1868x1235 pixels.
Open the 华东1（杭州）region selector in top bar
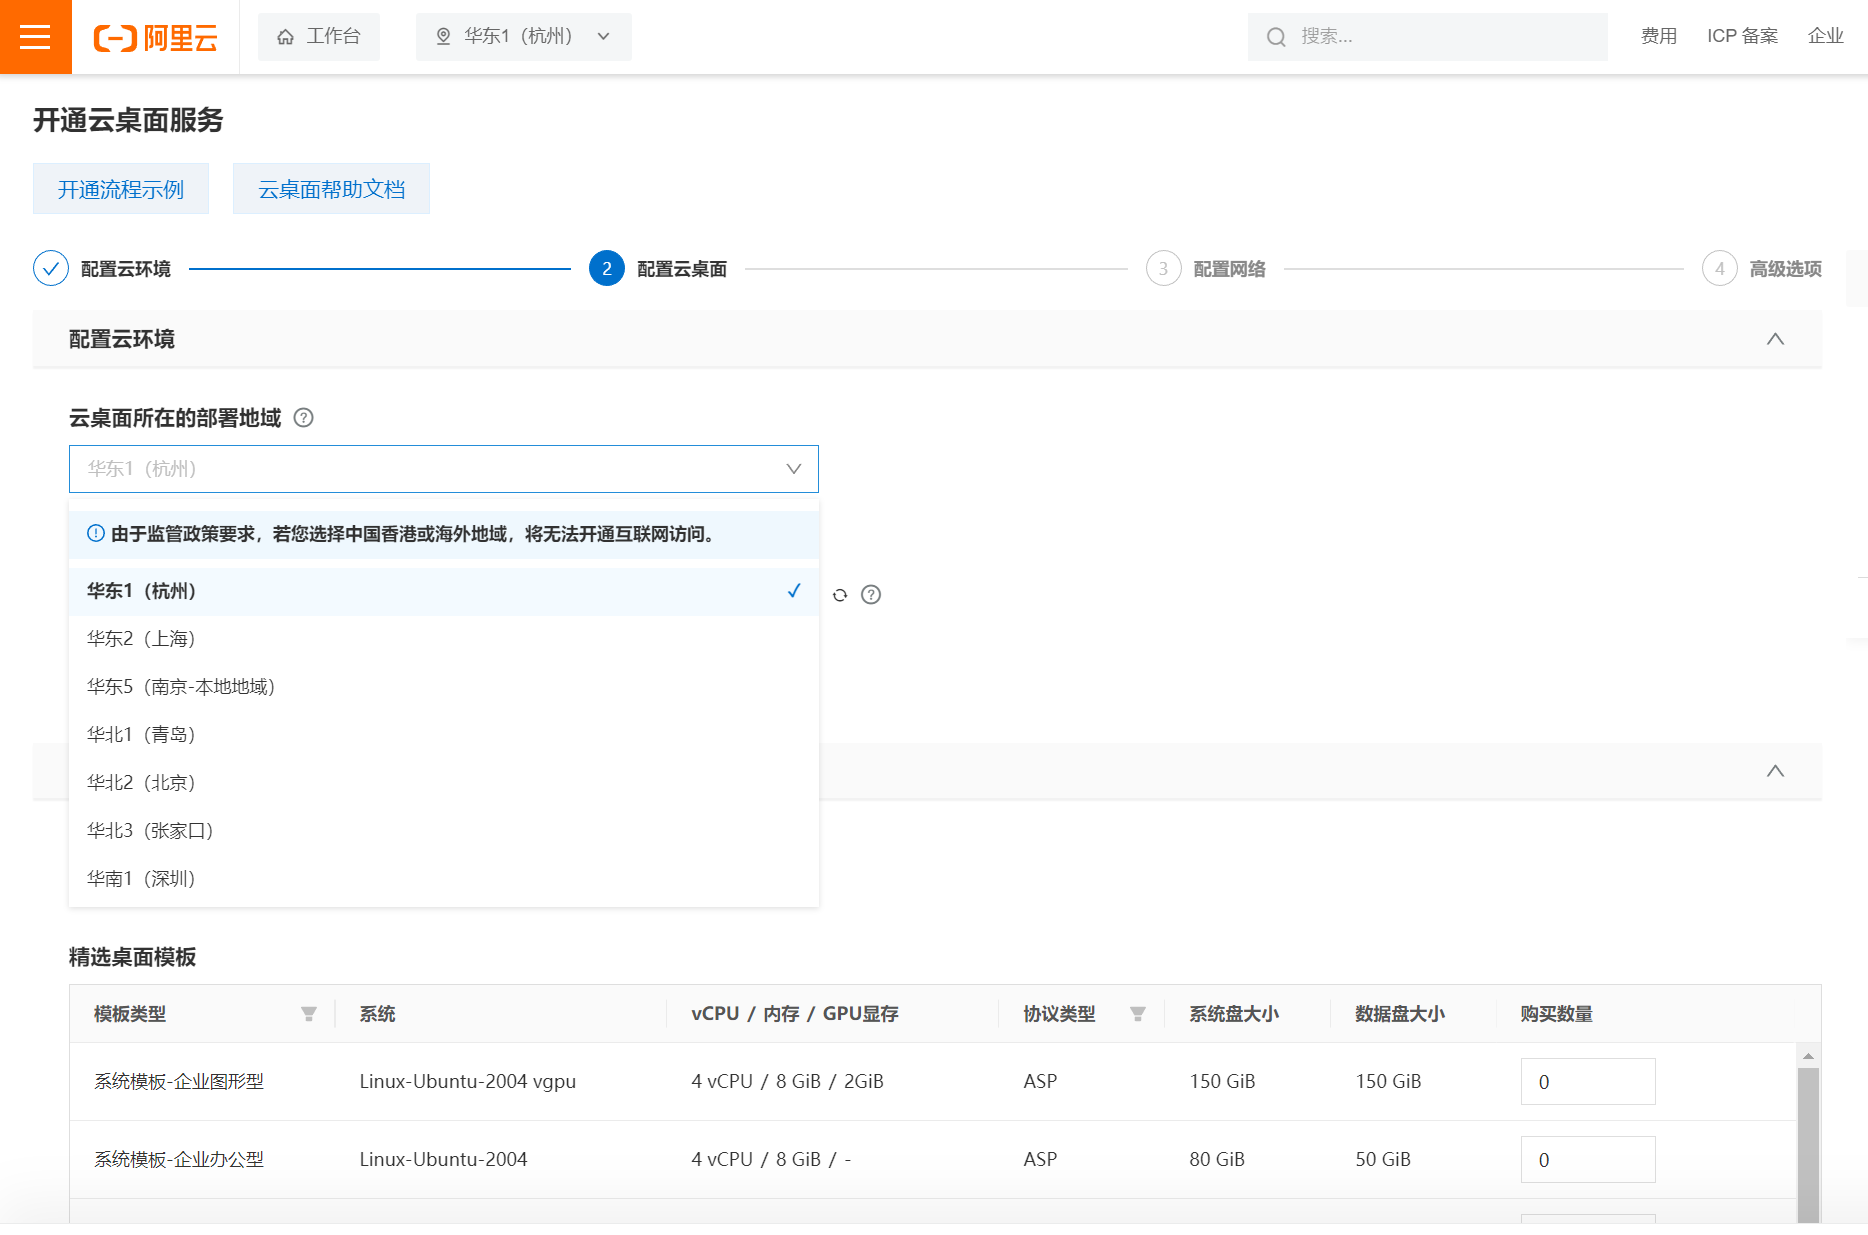pyautogui.click(x=523, y=37)
